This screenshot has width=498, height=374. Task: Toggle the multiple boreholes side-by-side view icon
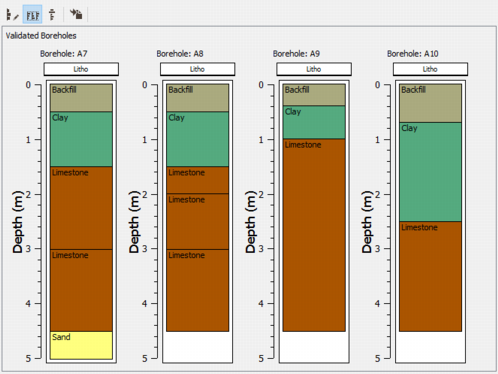tap(33, 15)
